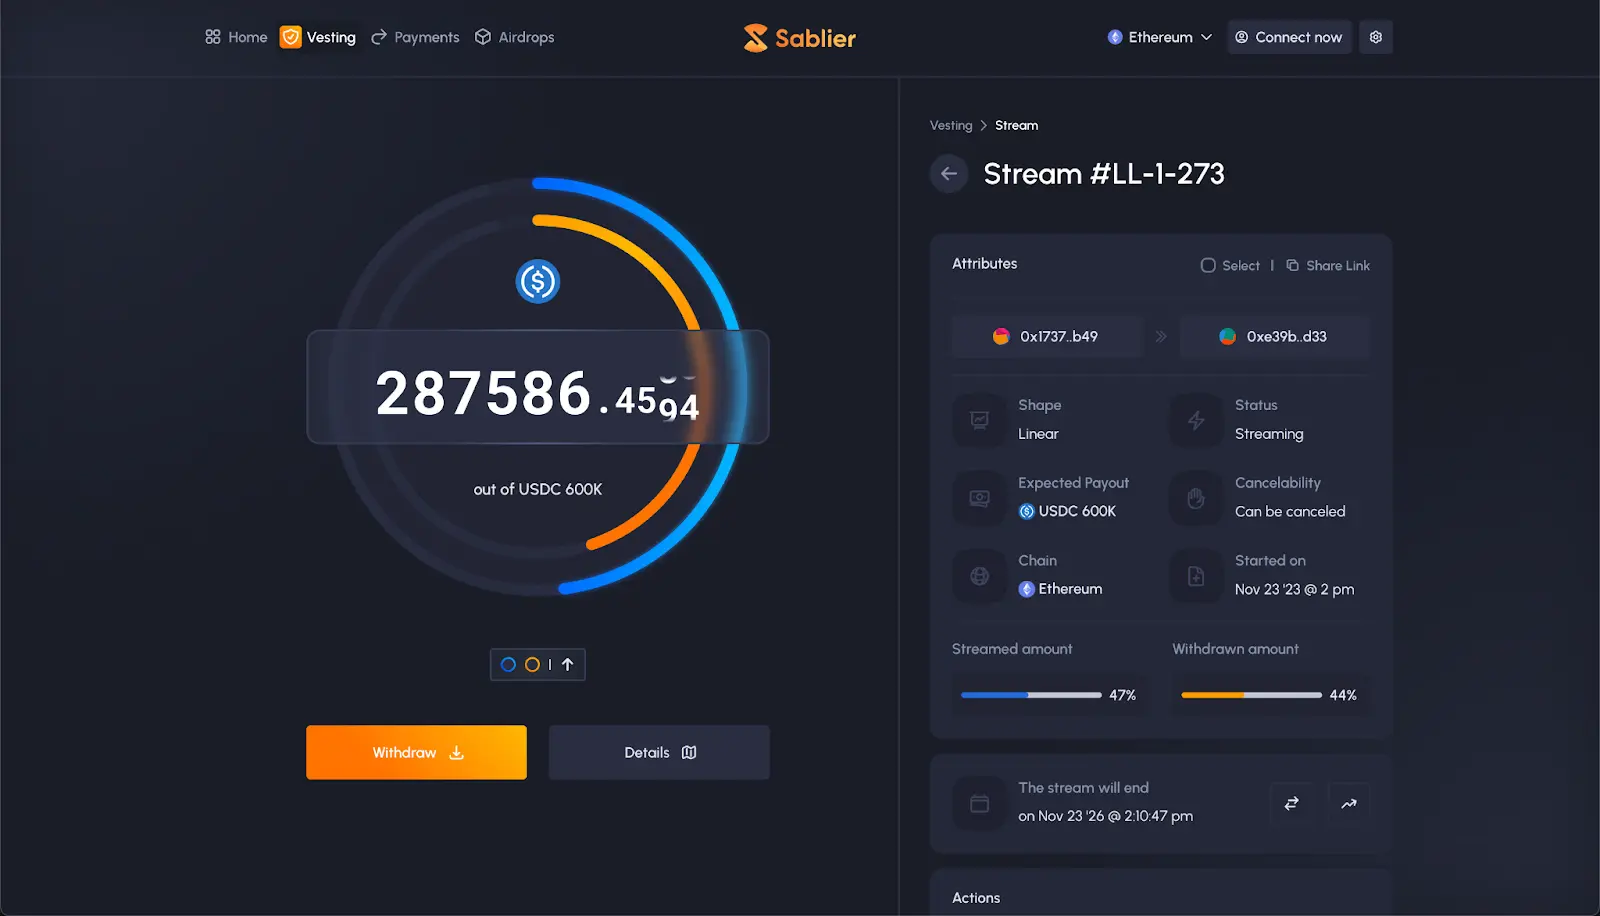This screenshot has width=1600, height=916.
Task: Switch to the Vesting tab
Action: pos(318,37)
